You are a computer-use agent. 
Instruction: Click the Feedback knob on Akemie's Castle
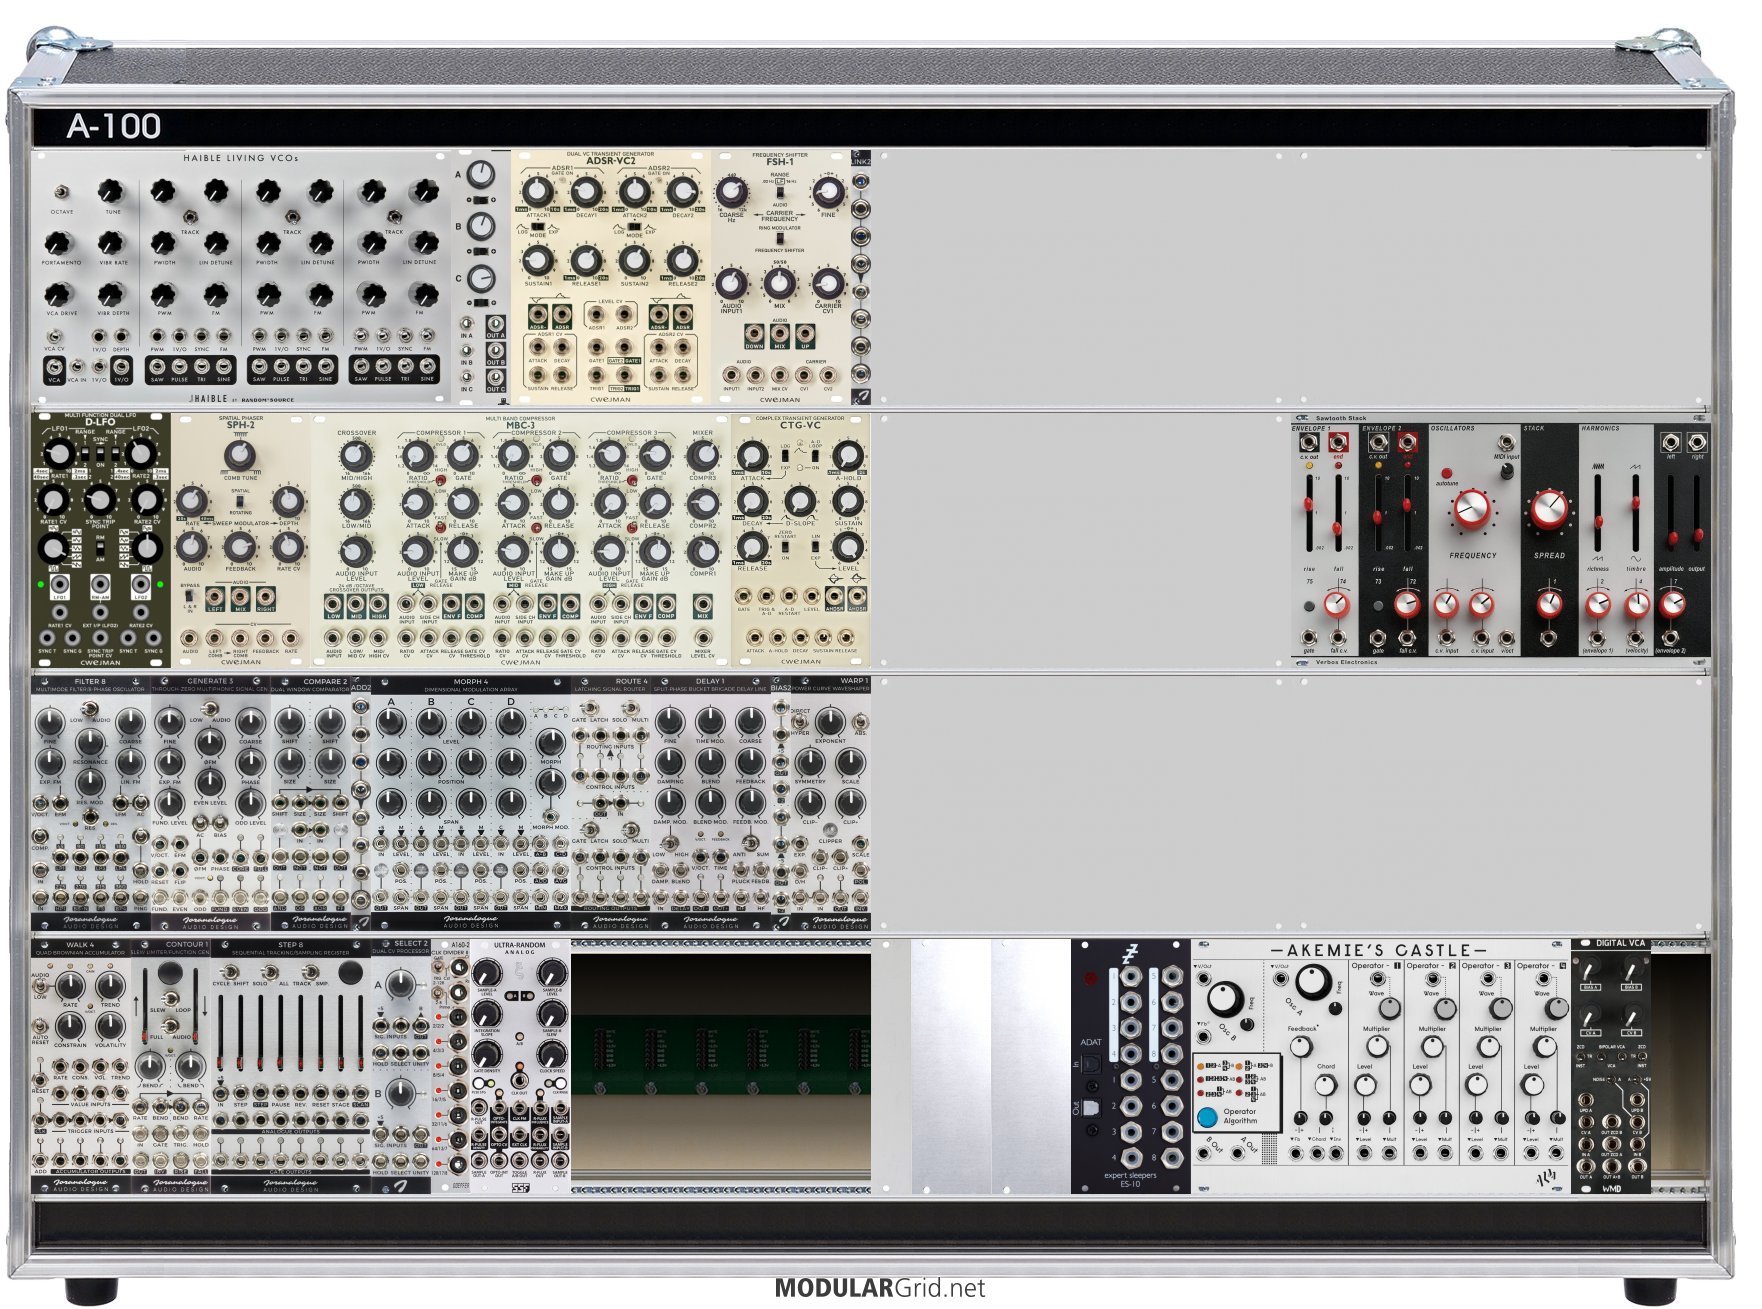(1300, 1046)
